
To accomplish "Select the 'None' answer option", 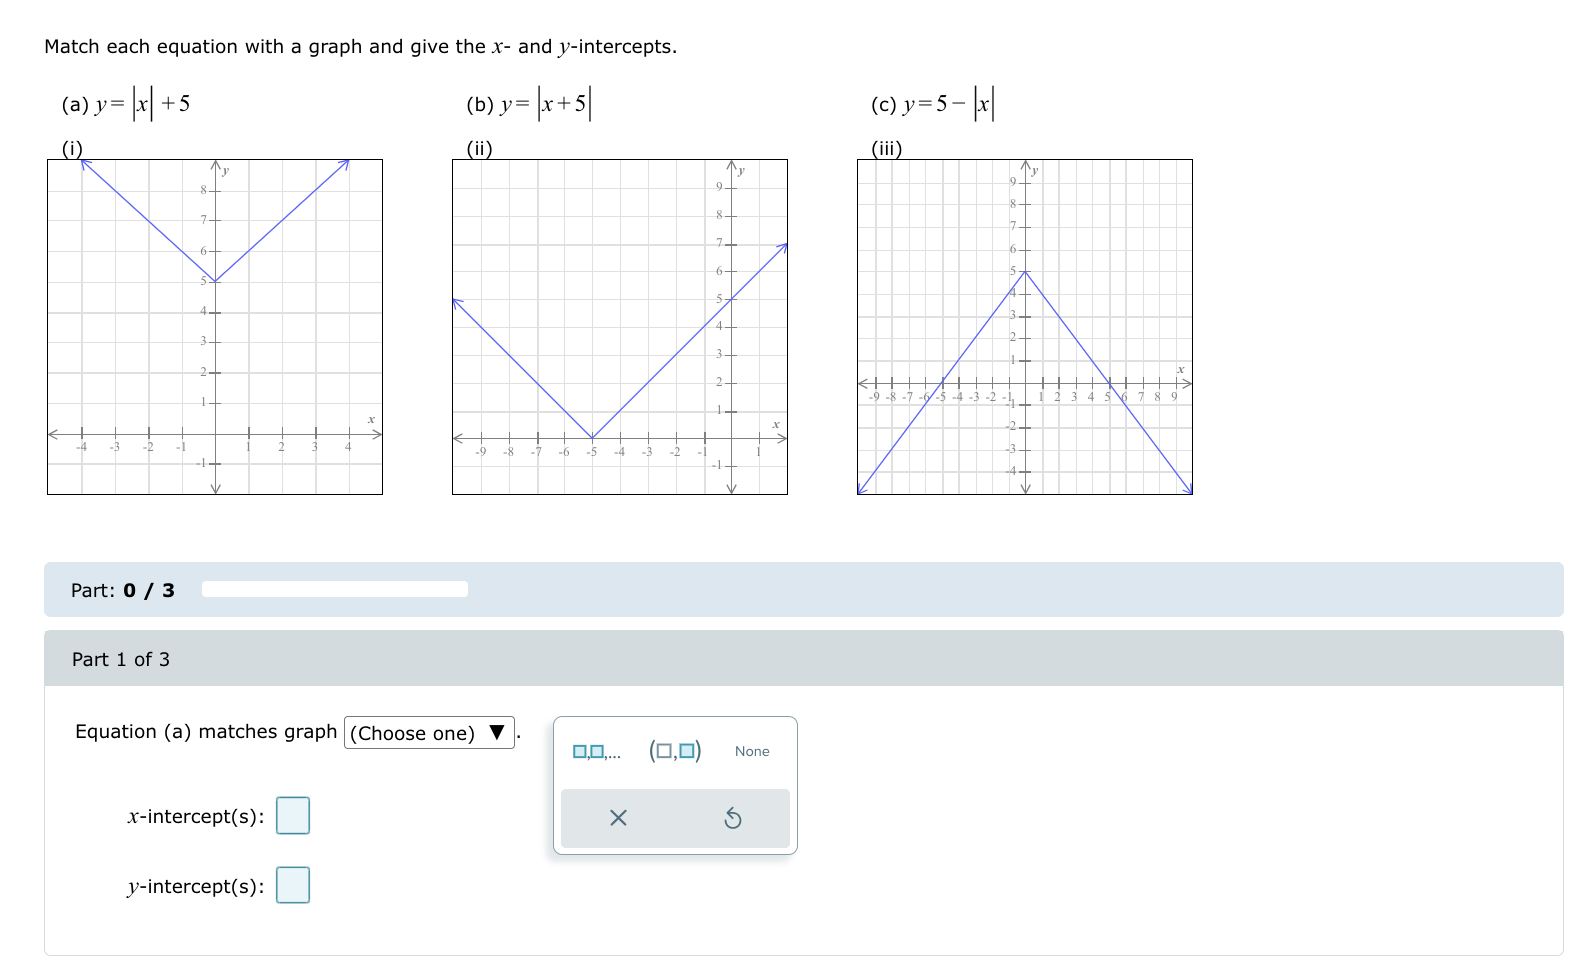I will pyautogui.click(x=752, y=751).
